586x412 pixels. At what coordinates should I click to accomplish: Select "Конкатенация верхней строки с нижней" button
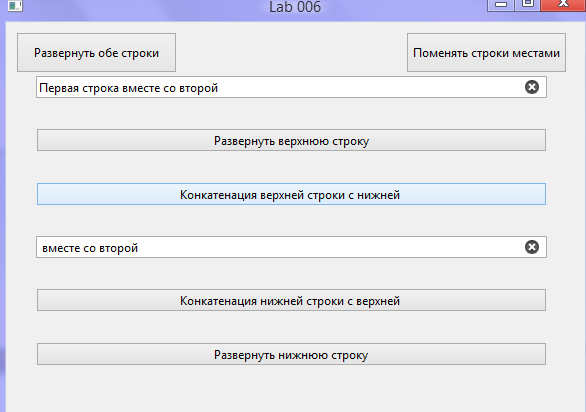pyautogui.click(x=291, y=194)
